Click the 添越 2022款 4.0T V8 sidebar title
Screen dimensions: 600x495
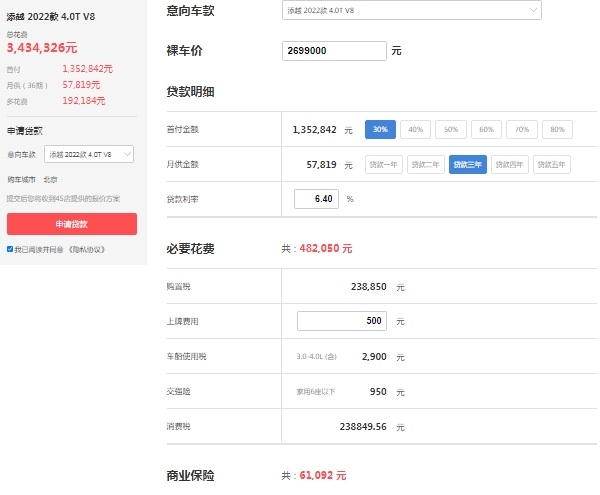tap(51, 16)
